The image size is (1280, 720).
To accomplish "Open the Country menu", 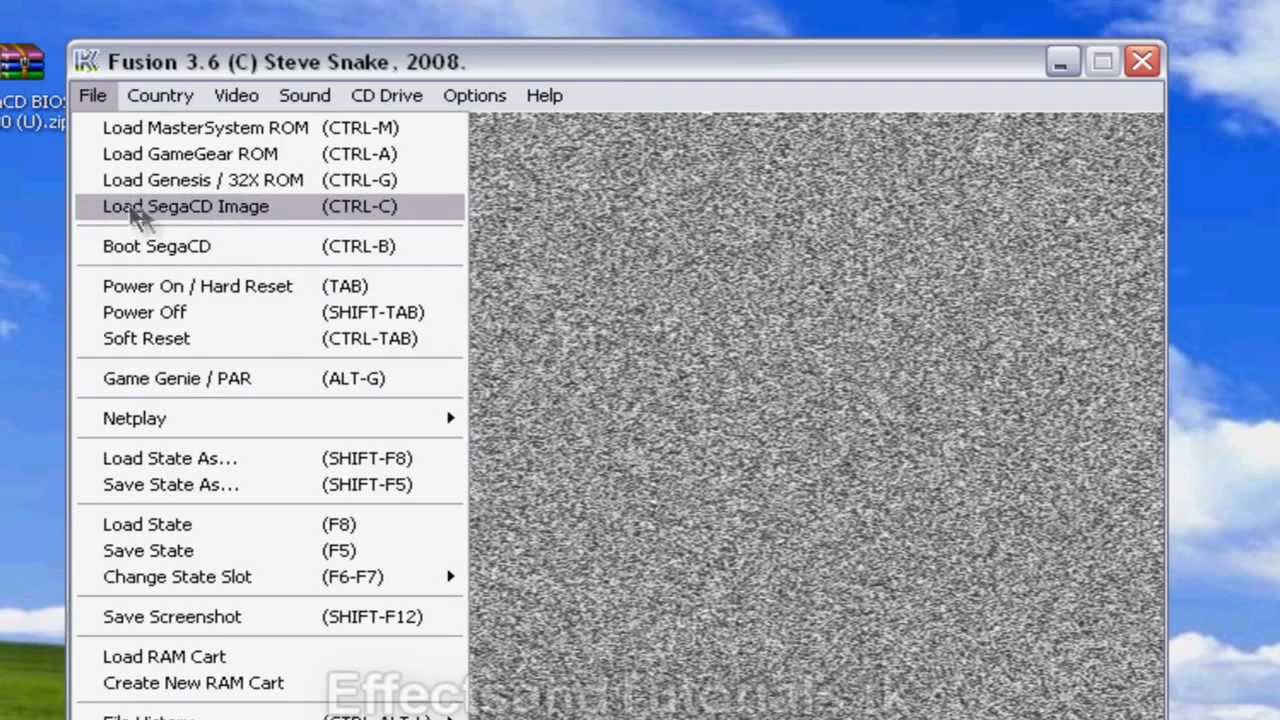I will point(160,95).
